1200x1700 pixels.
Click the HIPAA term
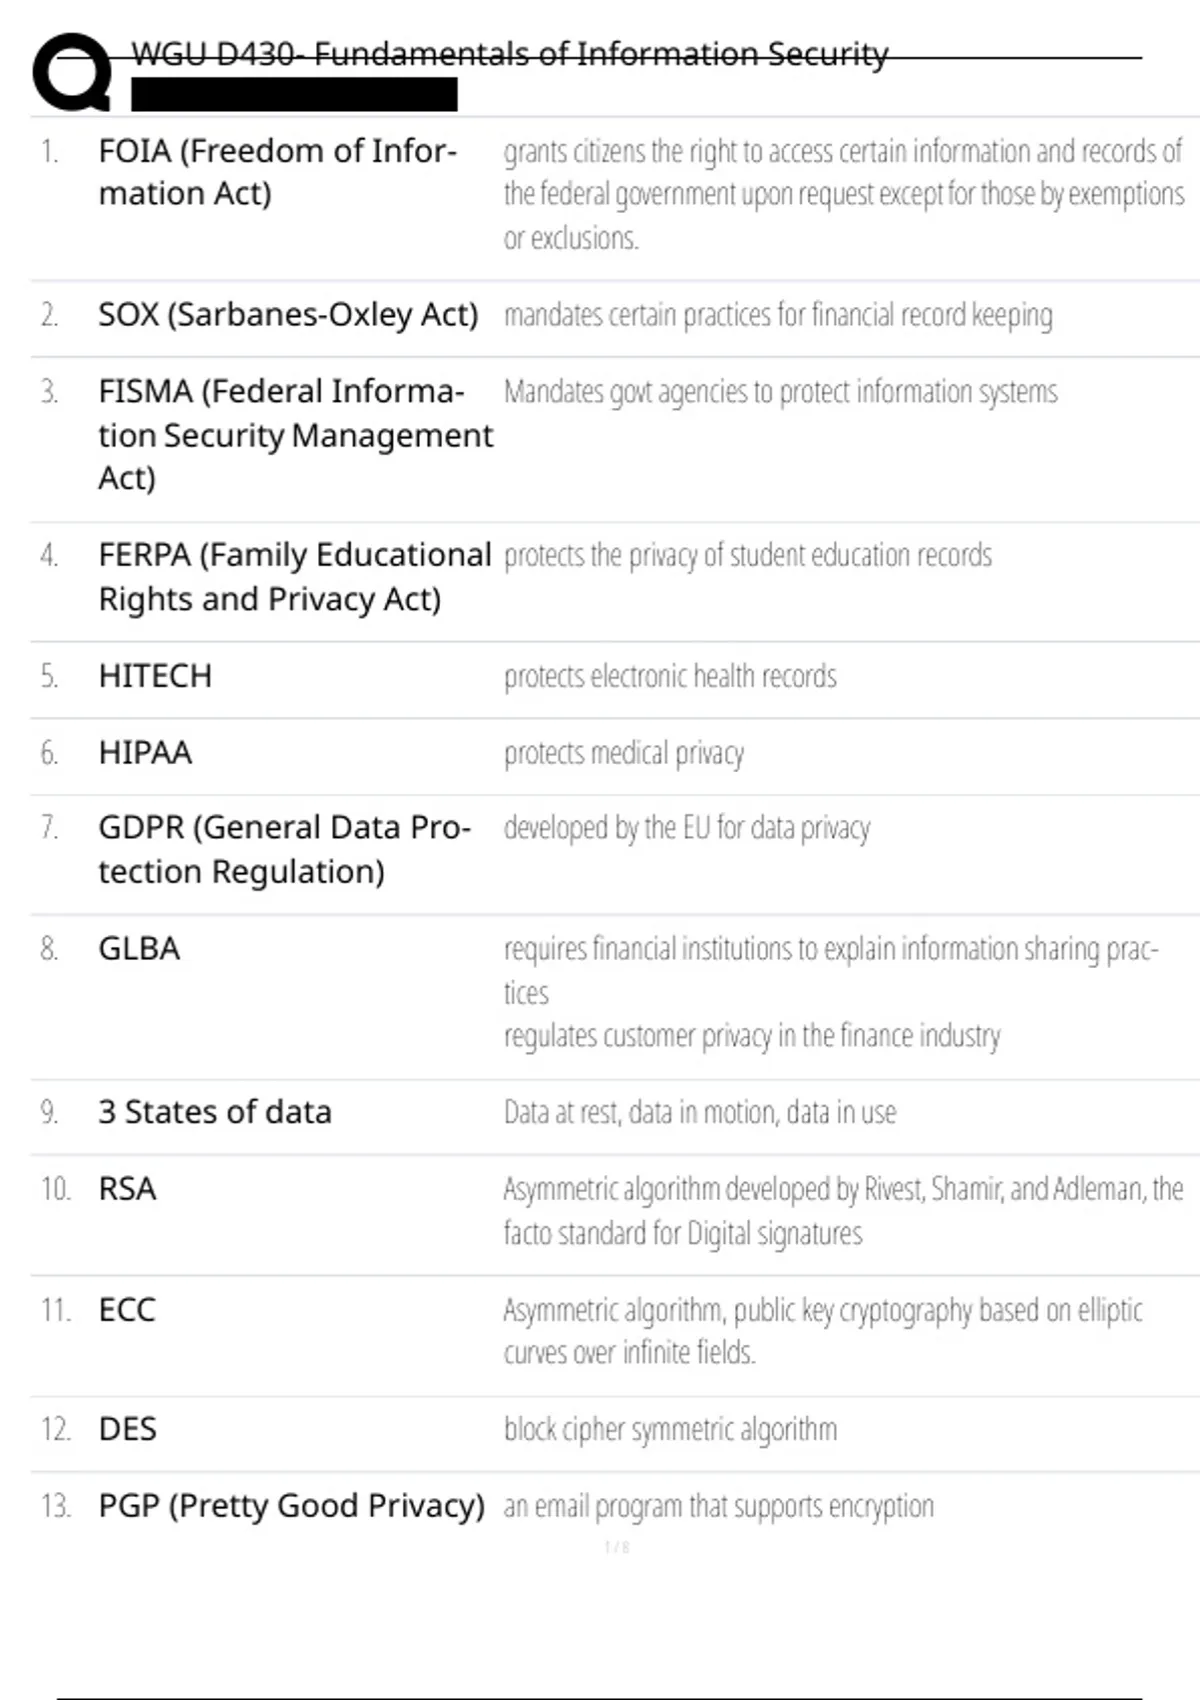(145, 752)
